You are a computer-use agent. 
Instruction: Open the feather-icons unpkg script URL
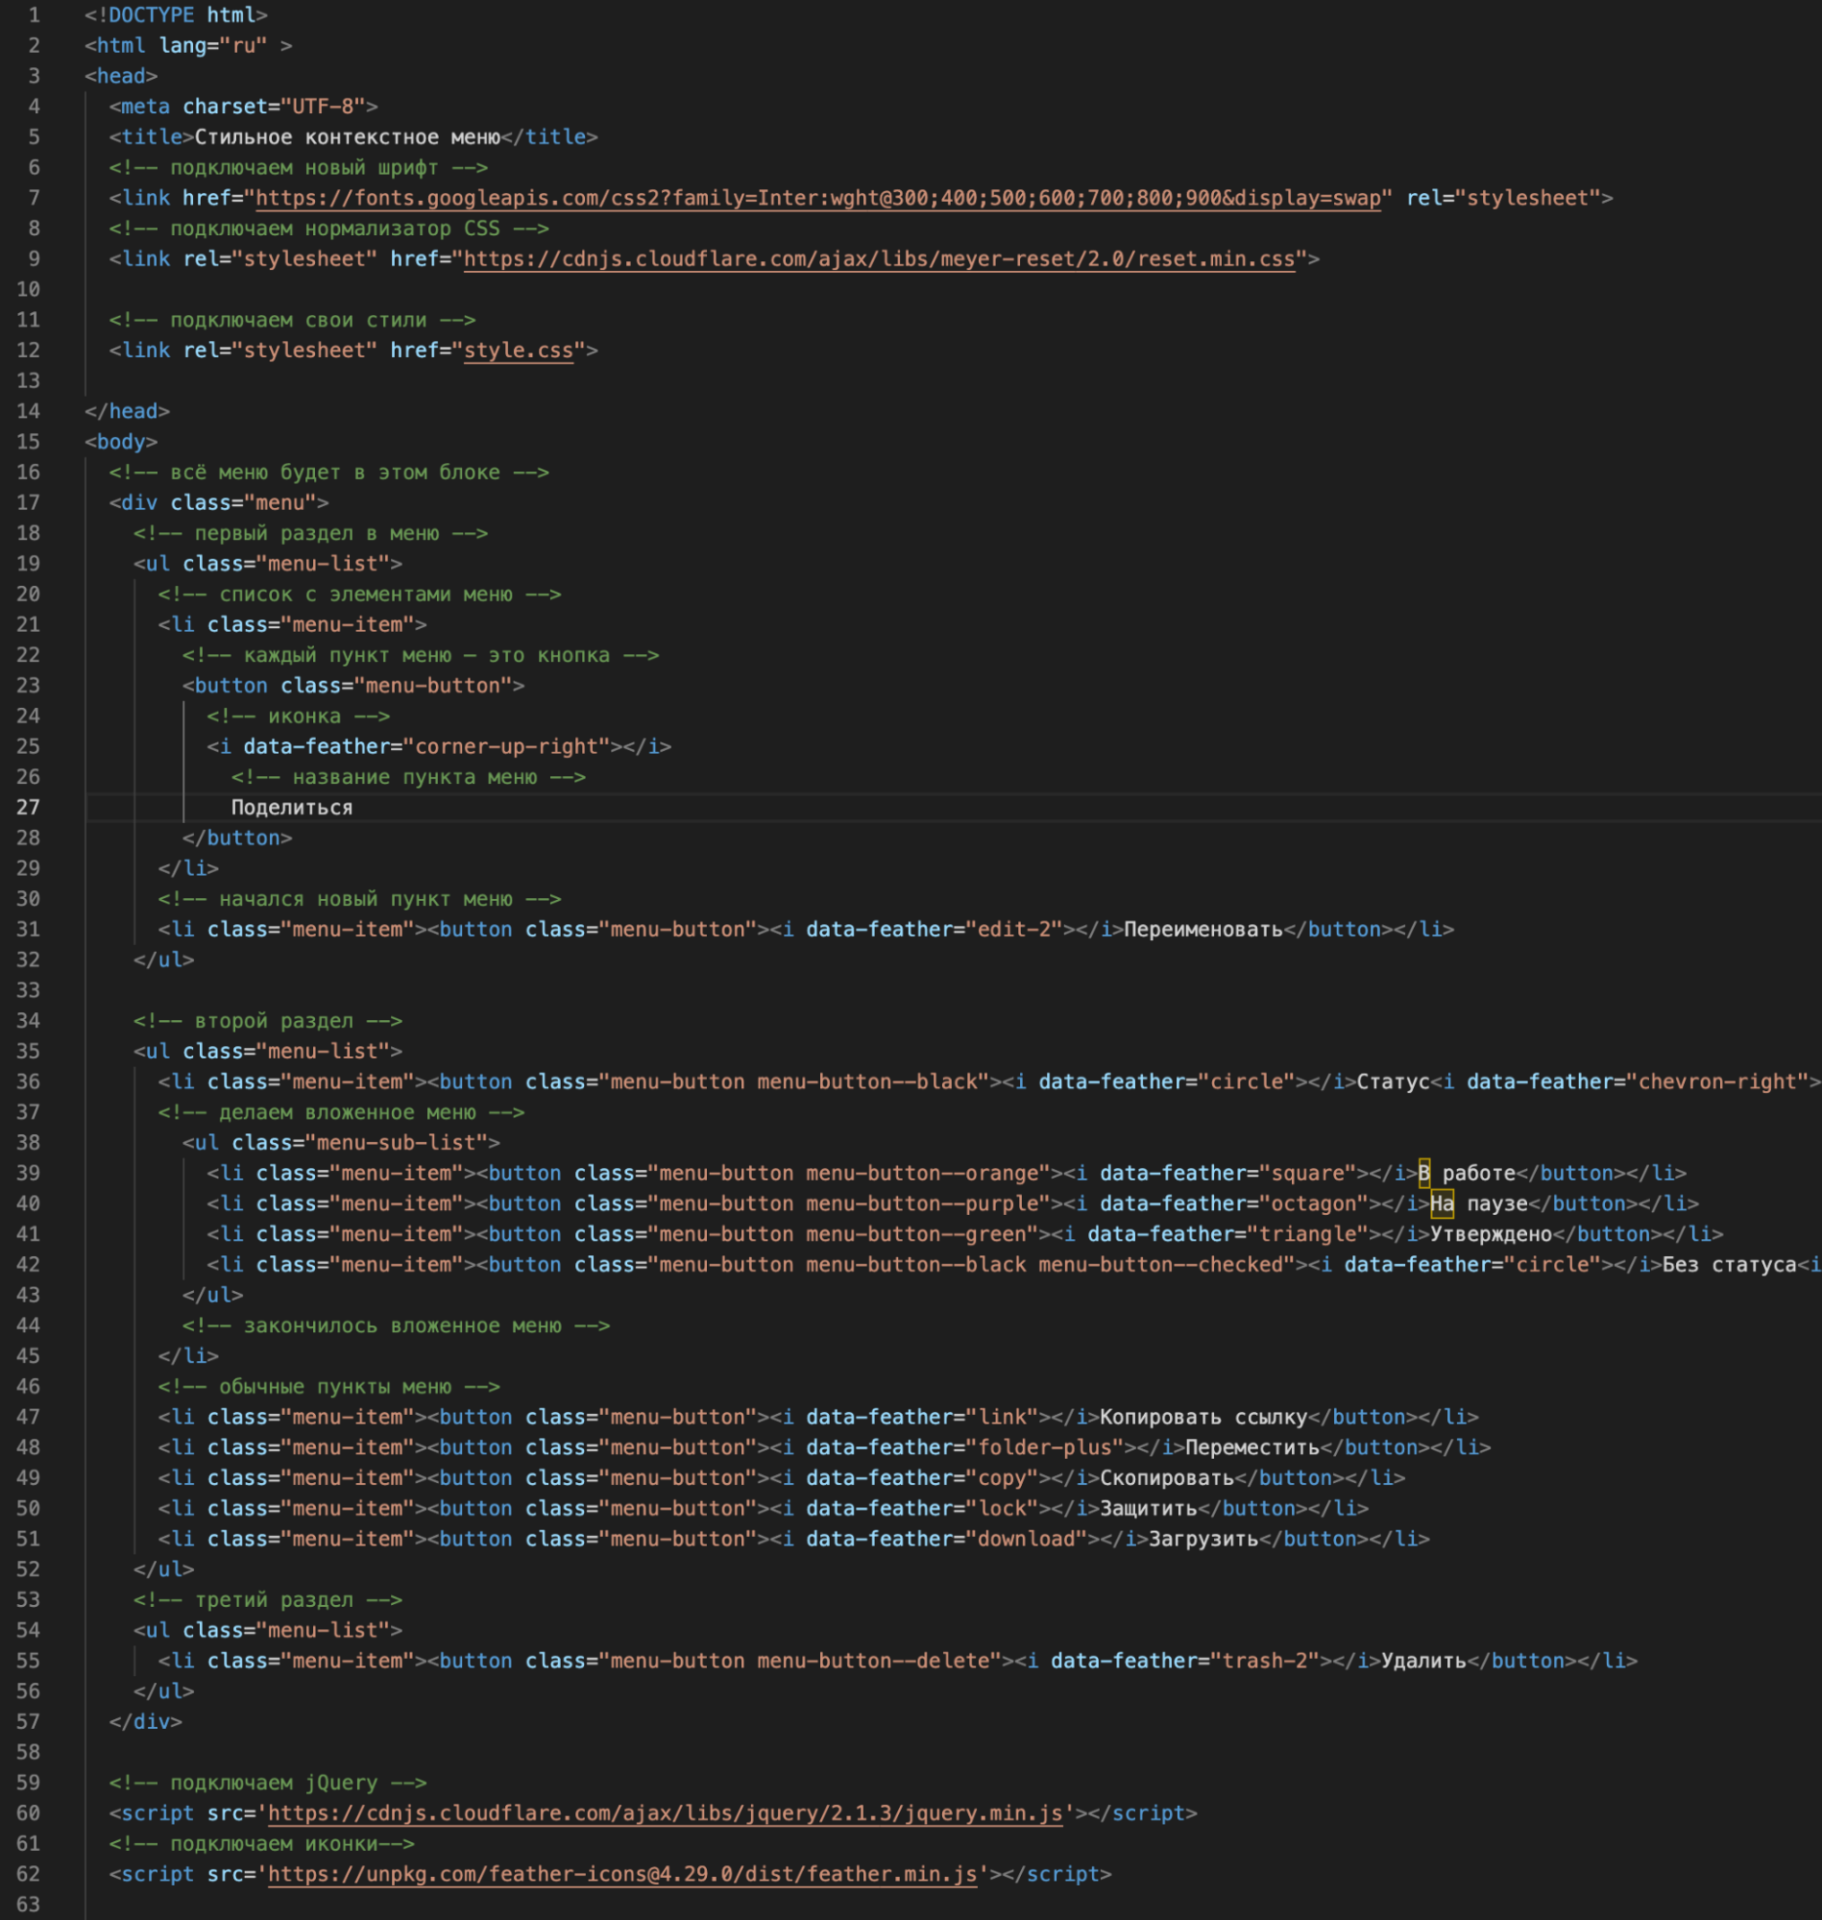click(x=622, y=1874)
